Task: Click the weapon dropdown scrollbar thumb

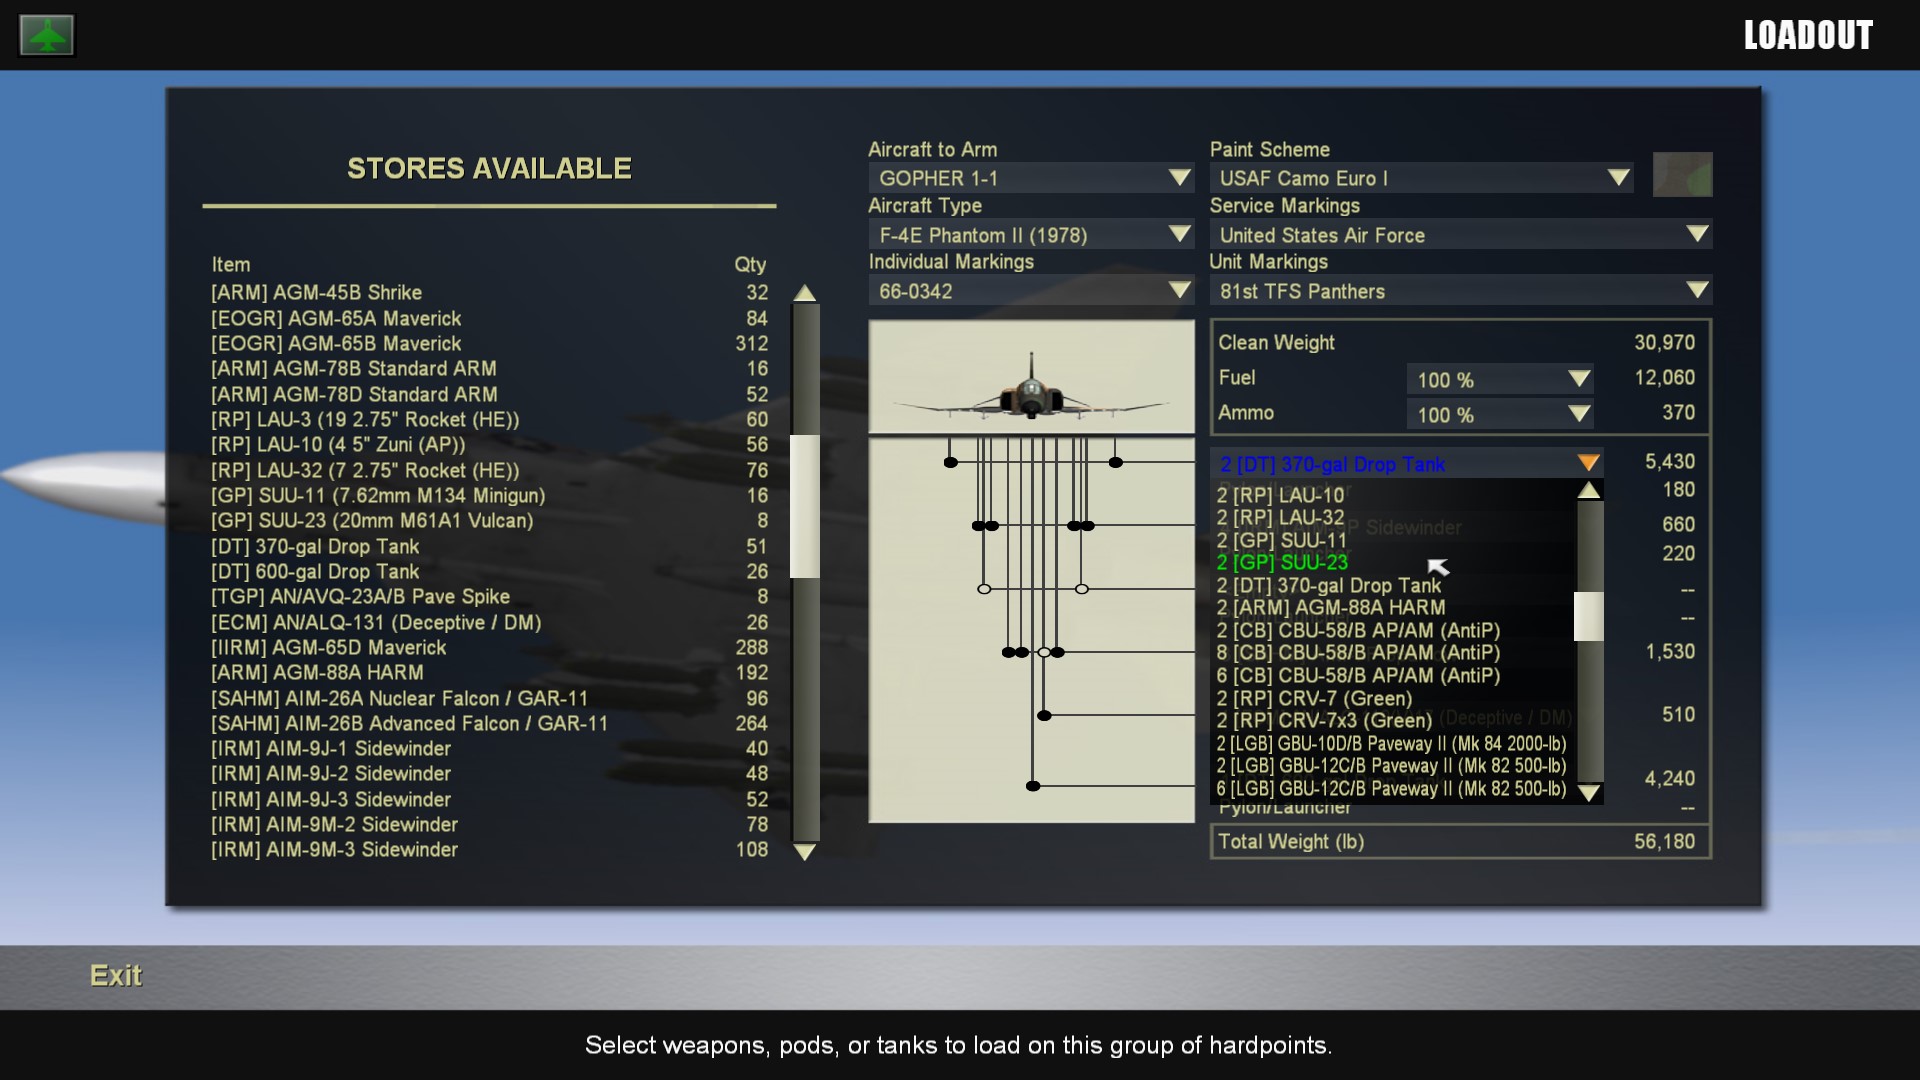Action: (x=1589, y=616)
